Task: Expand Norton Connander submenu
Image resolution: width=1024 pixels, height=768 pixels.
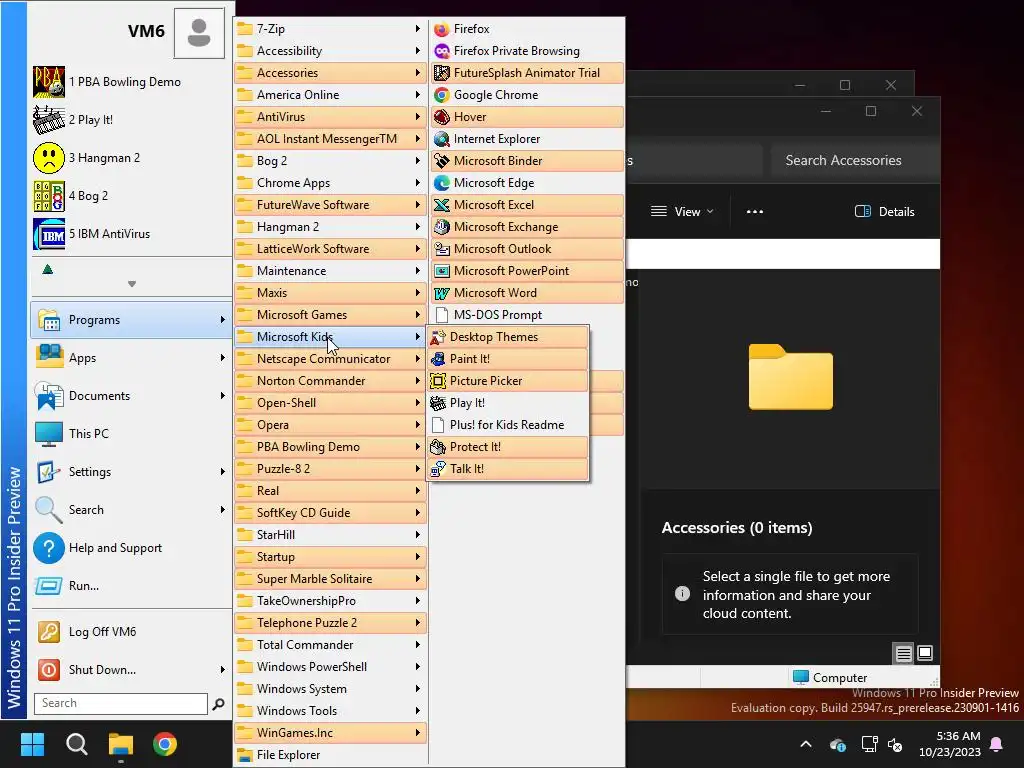Action: (330, 381)
